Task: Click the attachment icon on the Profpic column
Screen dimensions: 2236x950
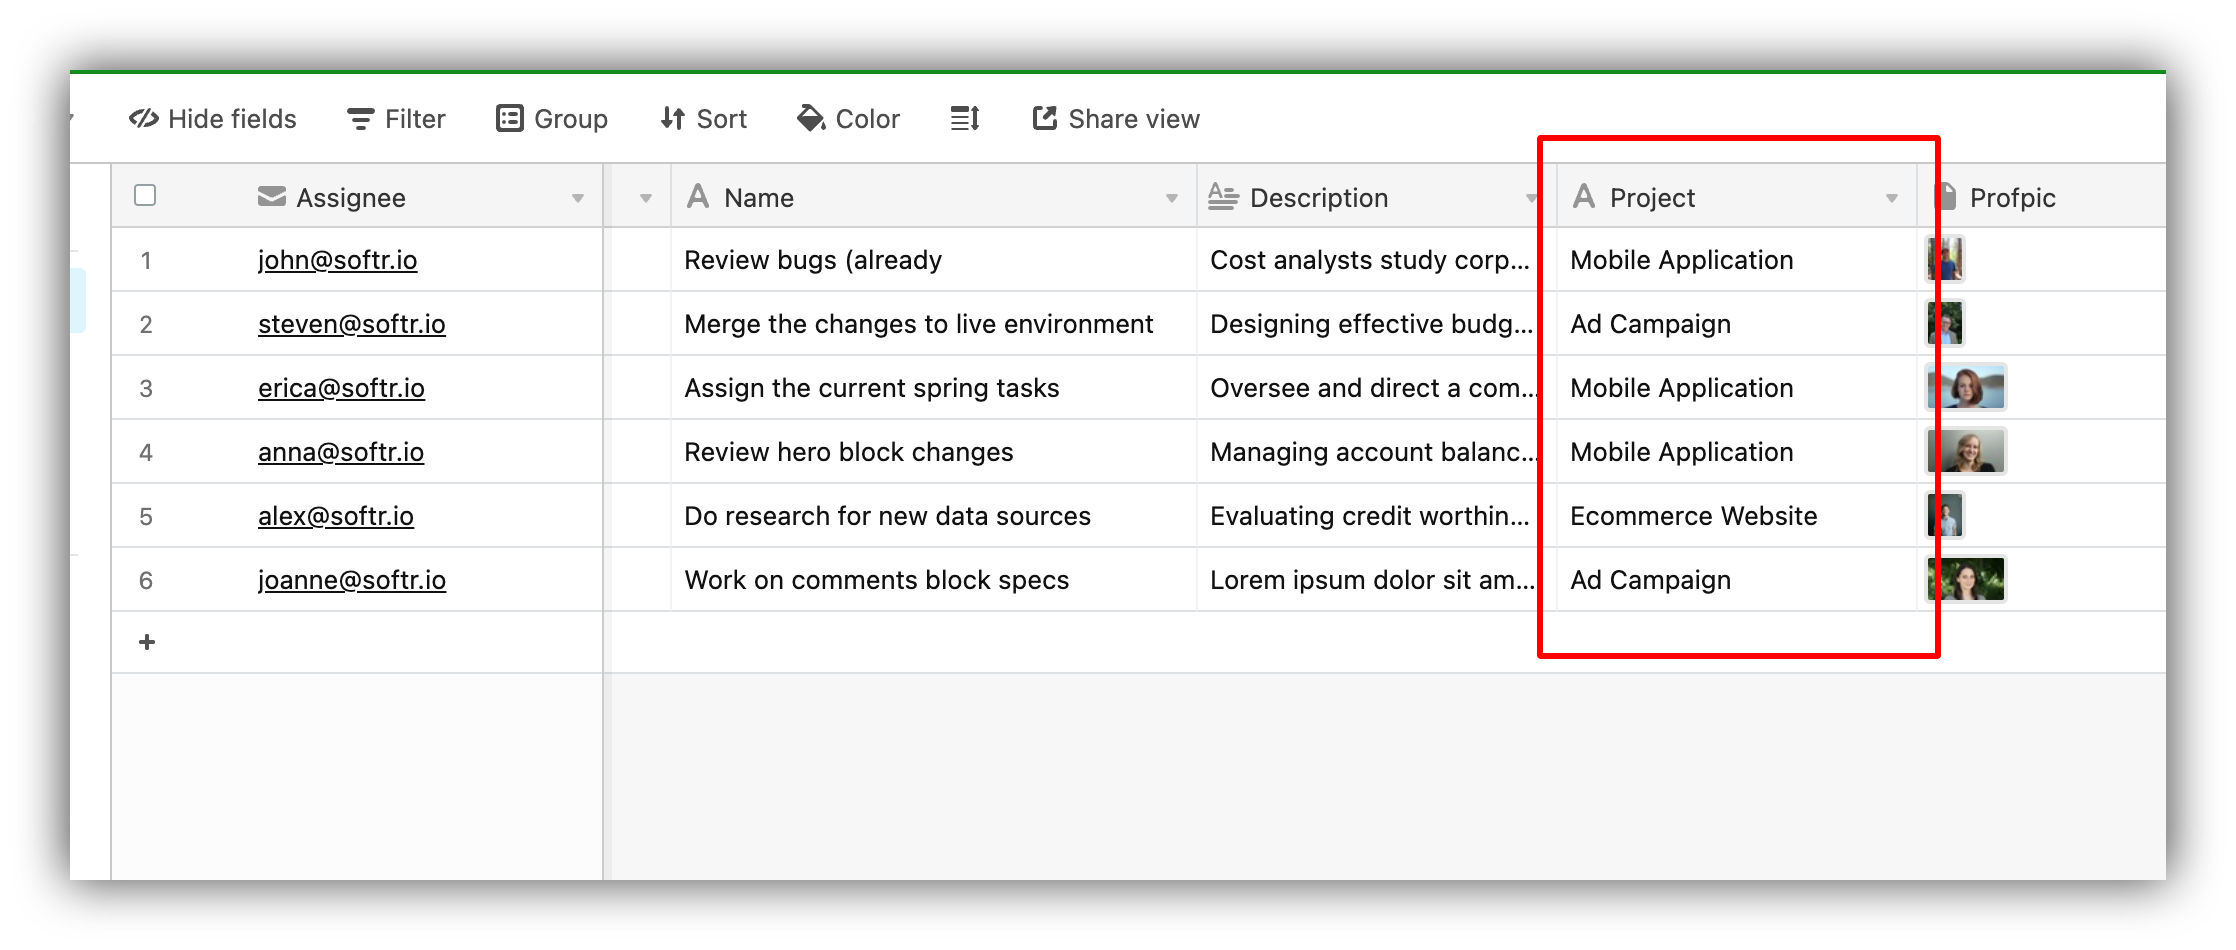Action: [1946, 197]
